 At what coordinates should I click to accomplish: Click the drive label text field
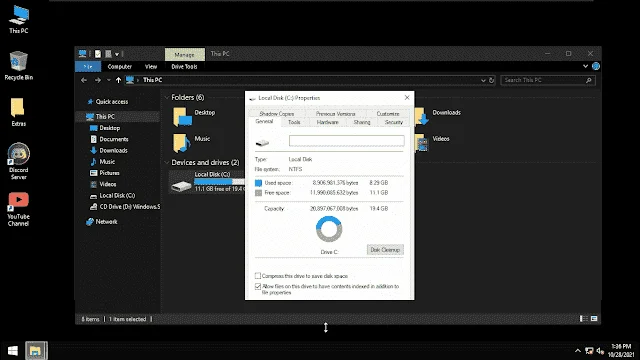click(347, 141)
